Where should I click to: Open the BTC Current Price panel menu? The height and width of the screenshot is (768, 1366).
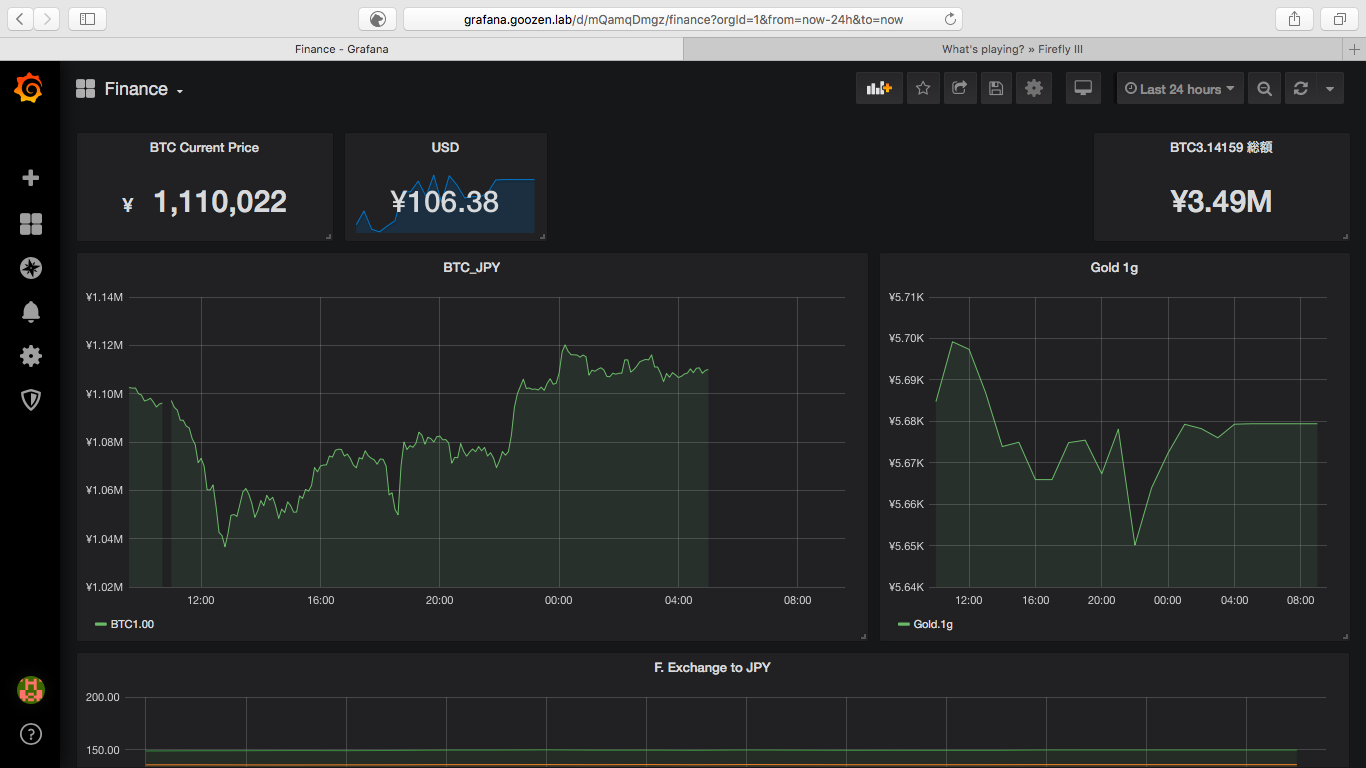pos(204,147)
